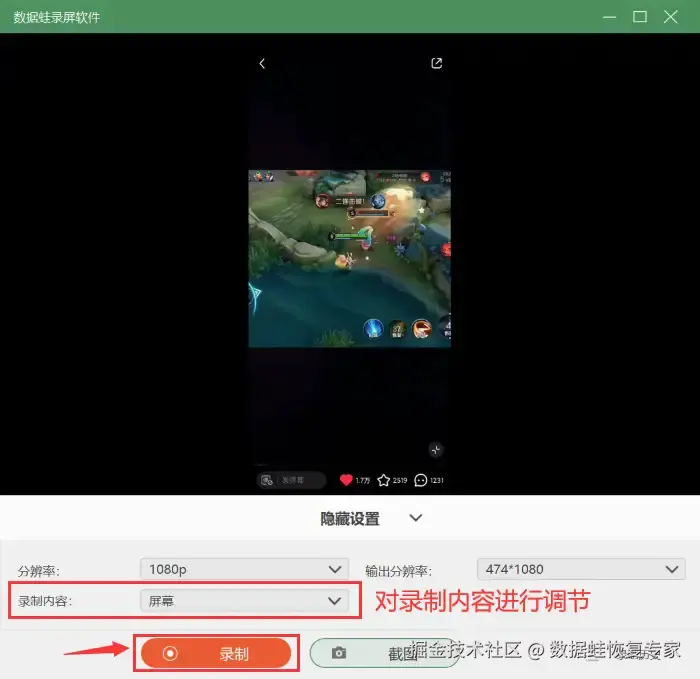Viewport: 700px width, 679px height.
Task: Open the 输出分辨率 474*1080 dropdown
Action: point(581,569)
